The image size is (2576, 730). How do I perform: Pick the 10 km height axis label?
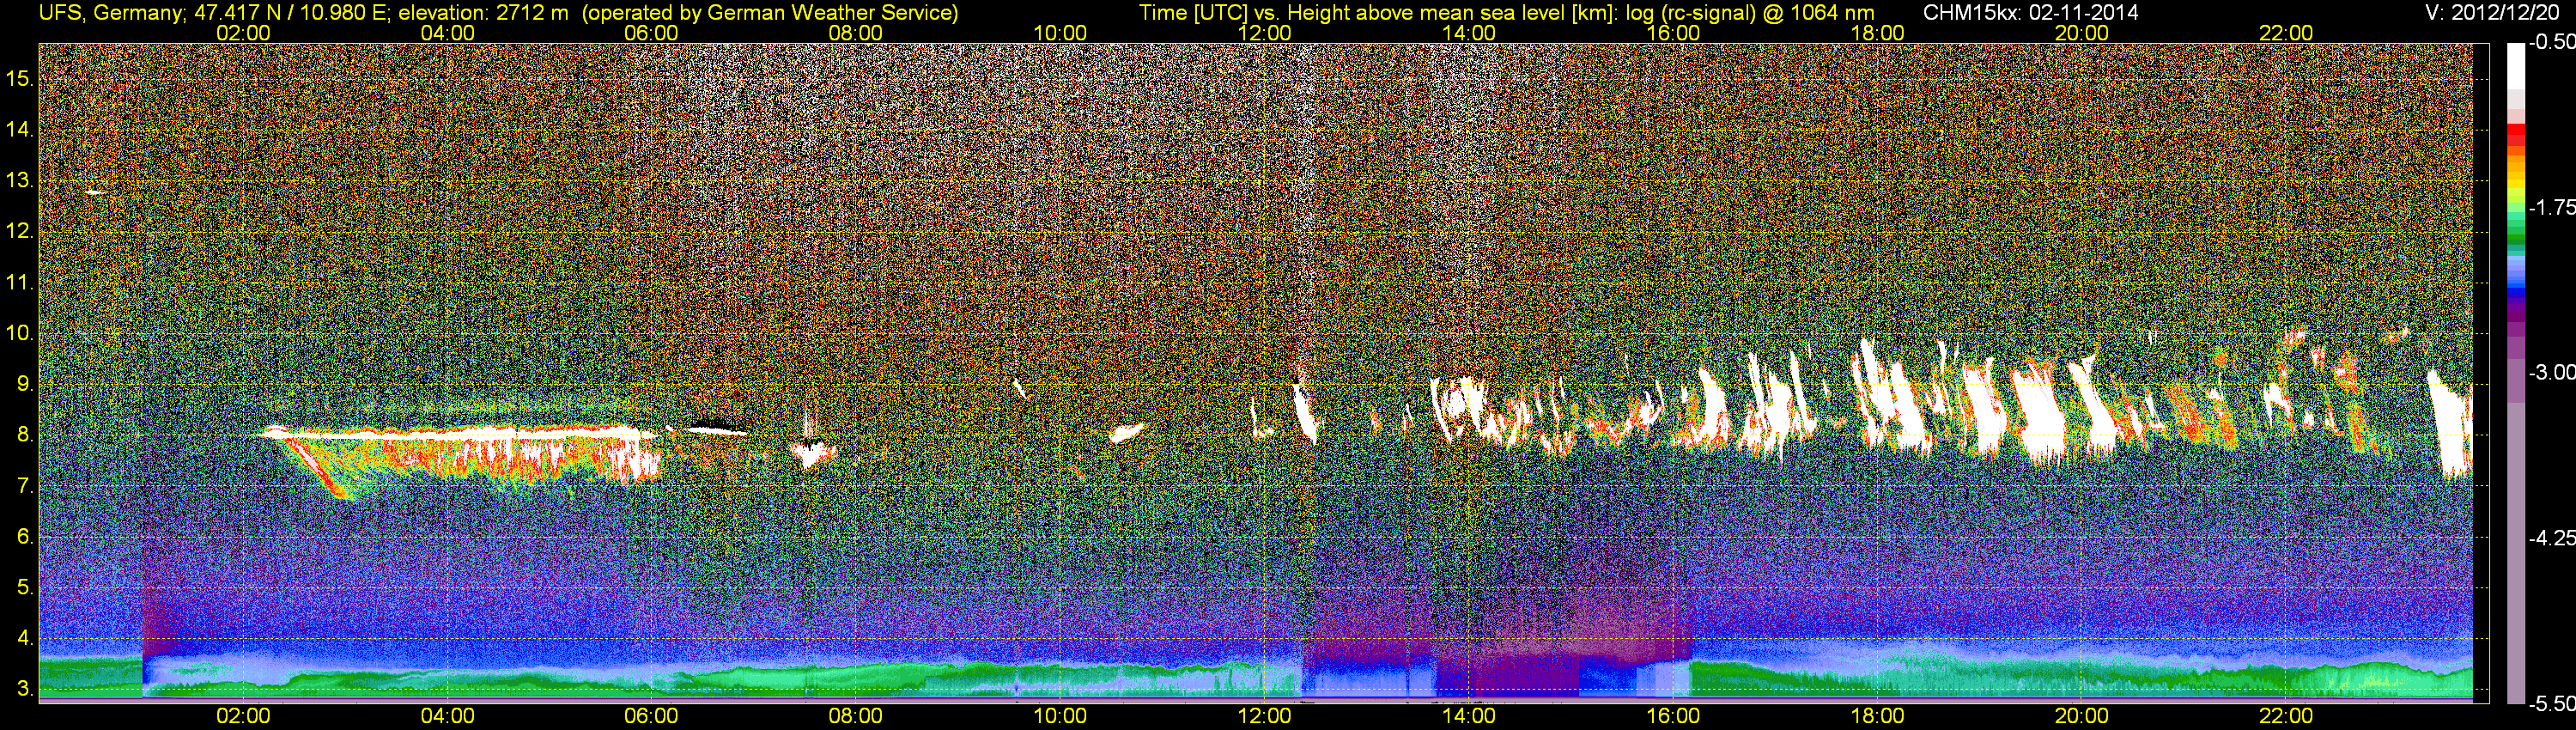click(20, 333)
